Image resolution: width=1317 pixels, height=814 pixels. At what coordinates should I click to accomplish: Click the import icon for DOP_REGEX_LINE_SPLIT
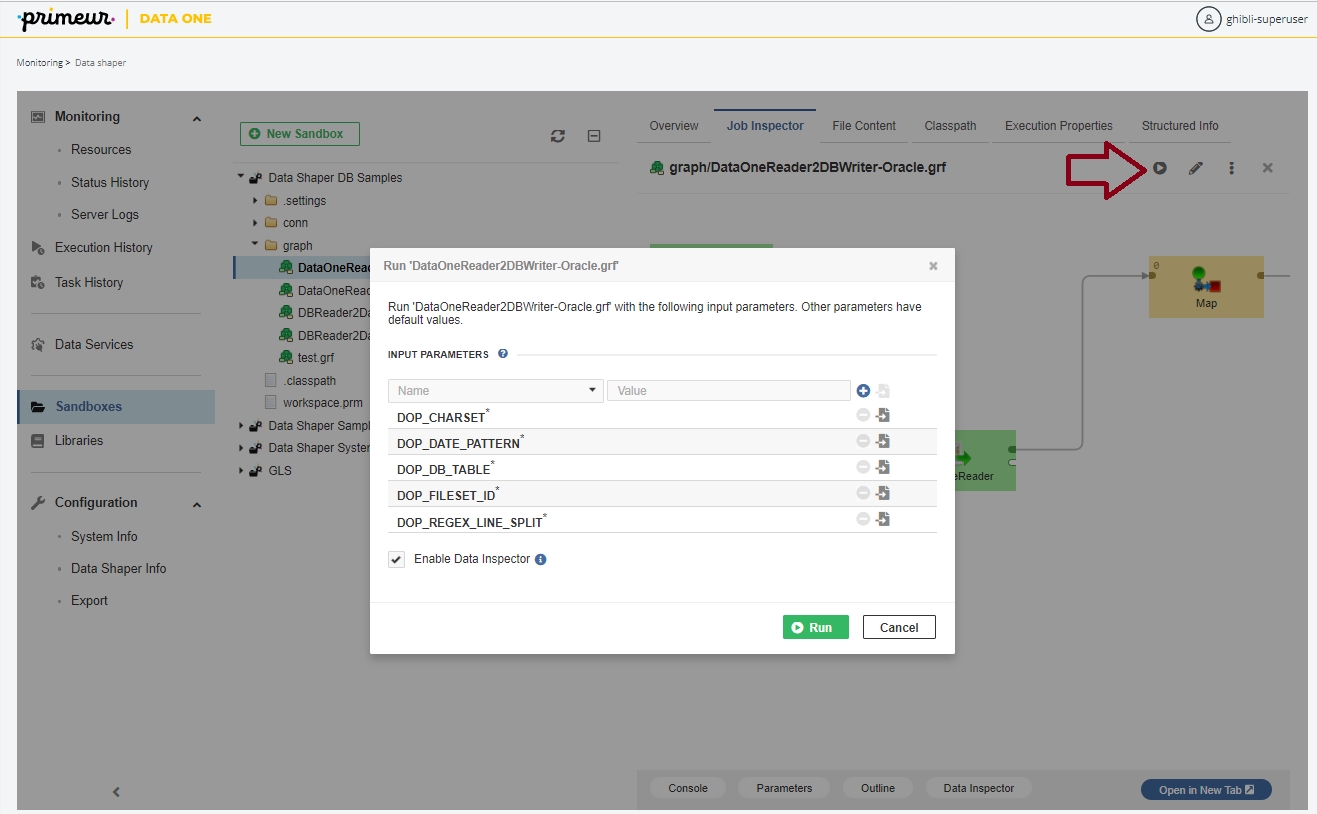click(x=883, y=519)
